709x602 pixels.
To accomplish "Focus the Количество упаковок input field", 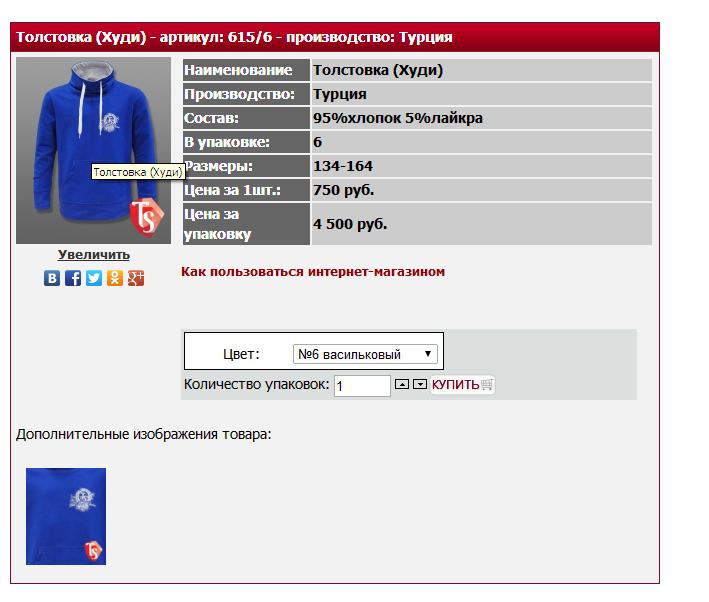I will [362, 386].
